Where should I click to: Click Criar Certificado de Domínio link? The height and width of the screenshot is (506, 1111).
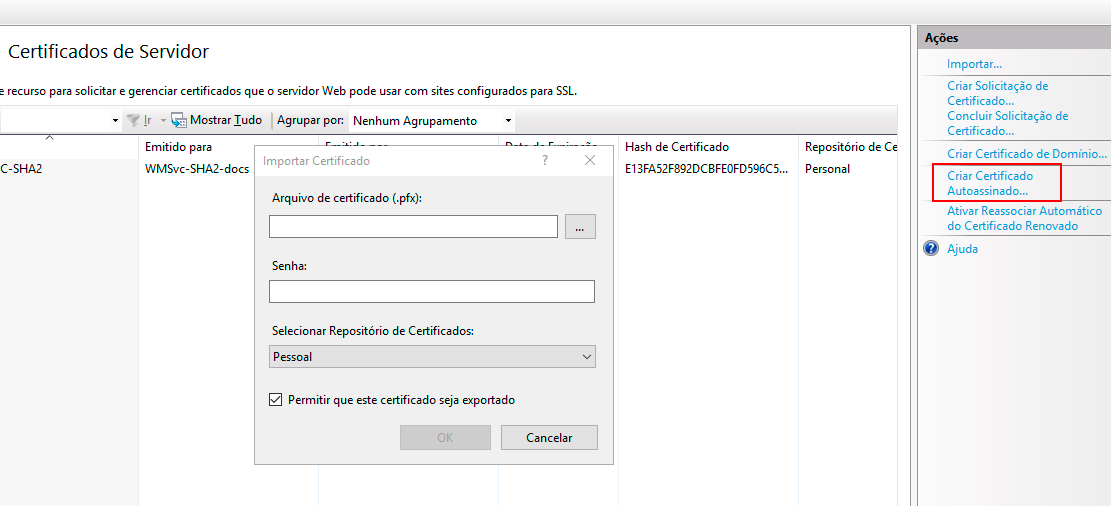pyautogui.click(x=1026, y=154)
